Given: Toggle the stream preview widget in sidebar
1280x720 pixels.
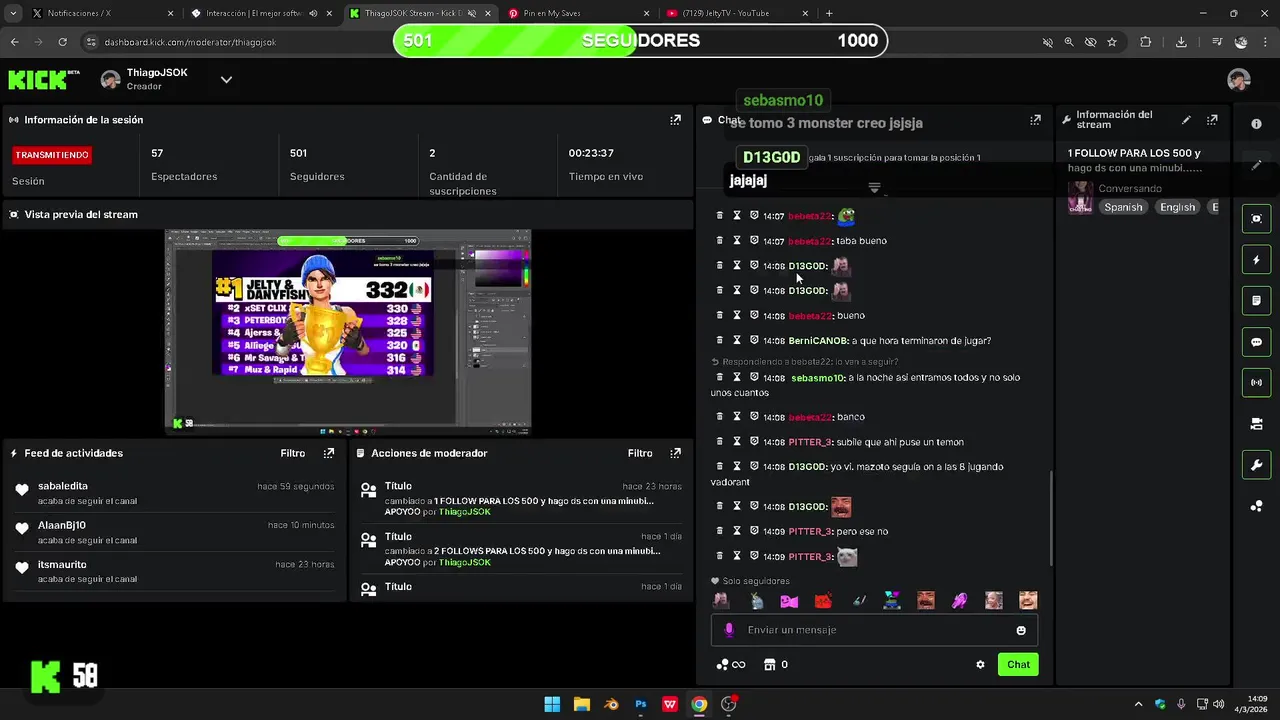Looking at the screenshot, I should (x=1256, y=219).
